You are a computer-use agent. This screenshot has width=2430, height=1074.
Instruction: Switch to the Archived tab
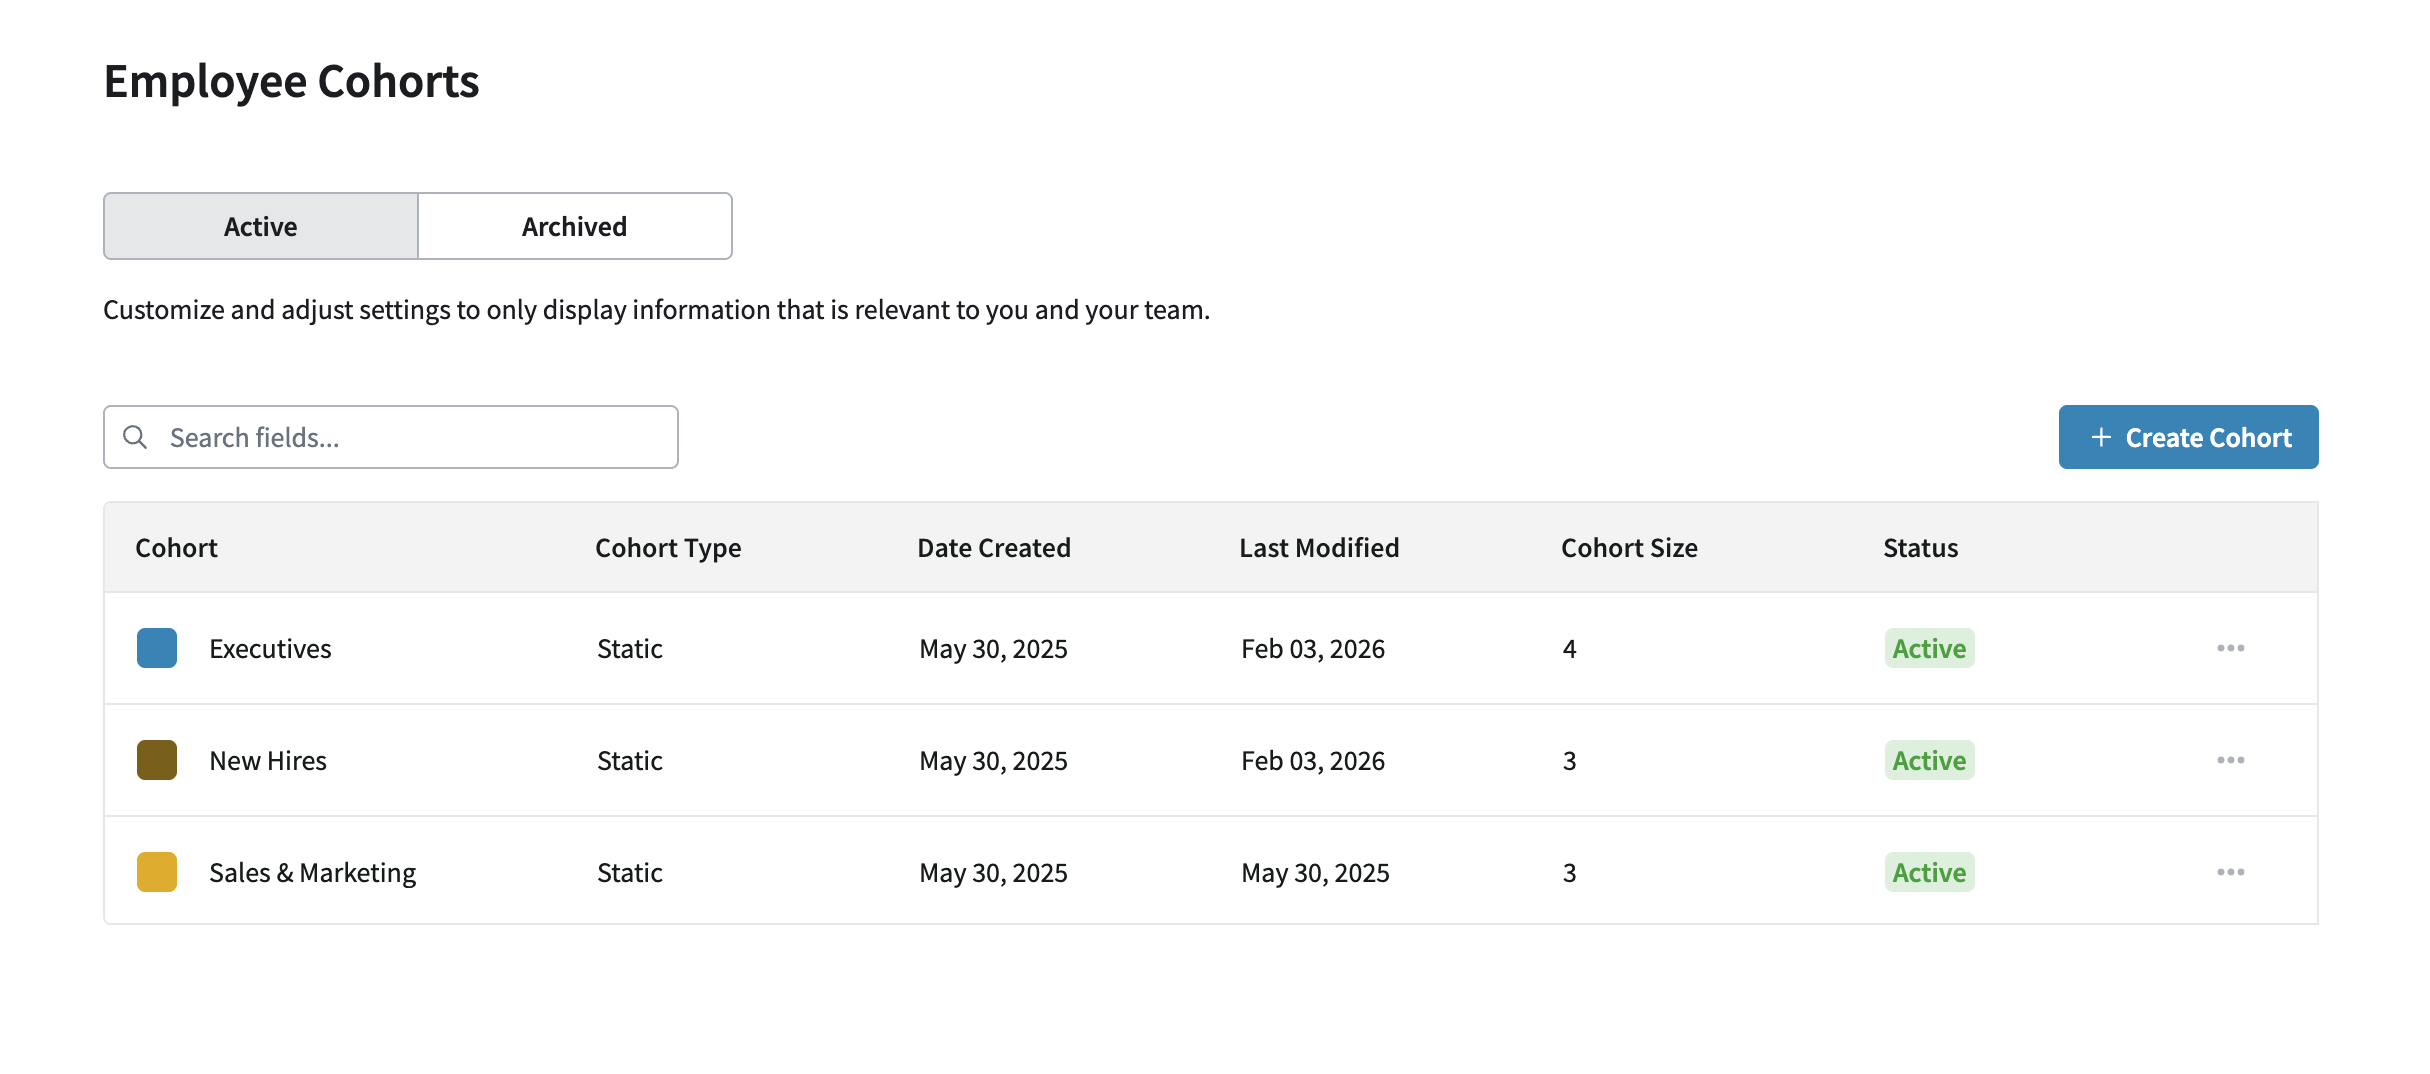pyautogui.click(x=574, y=227)
